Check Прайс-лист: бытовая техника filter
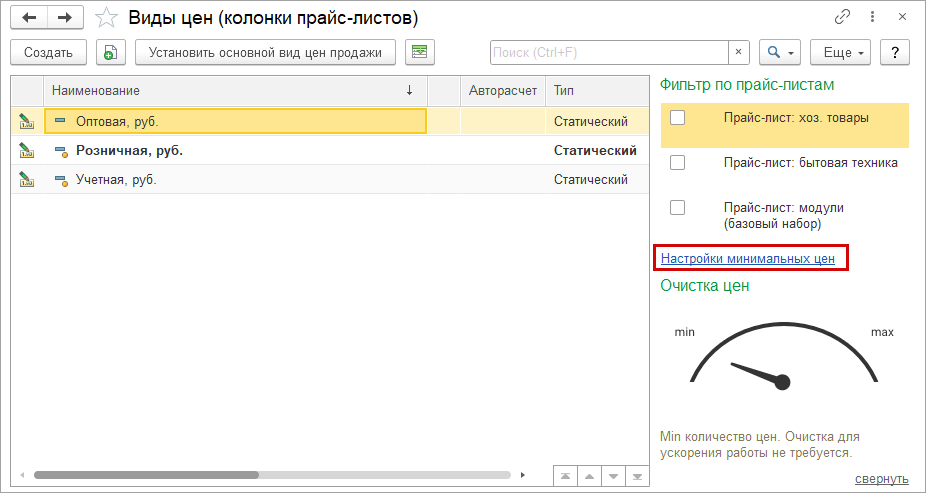The width and height of the screenshot is (926, 493). tap(678, 163)
